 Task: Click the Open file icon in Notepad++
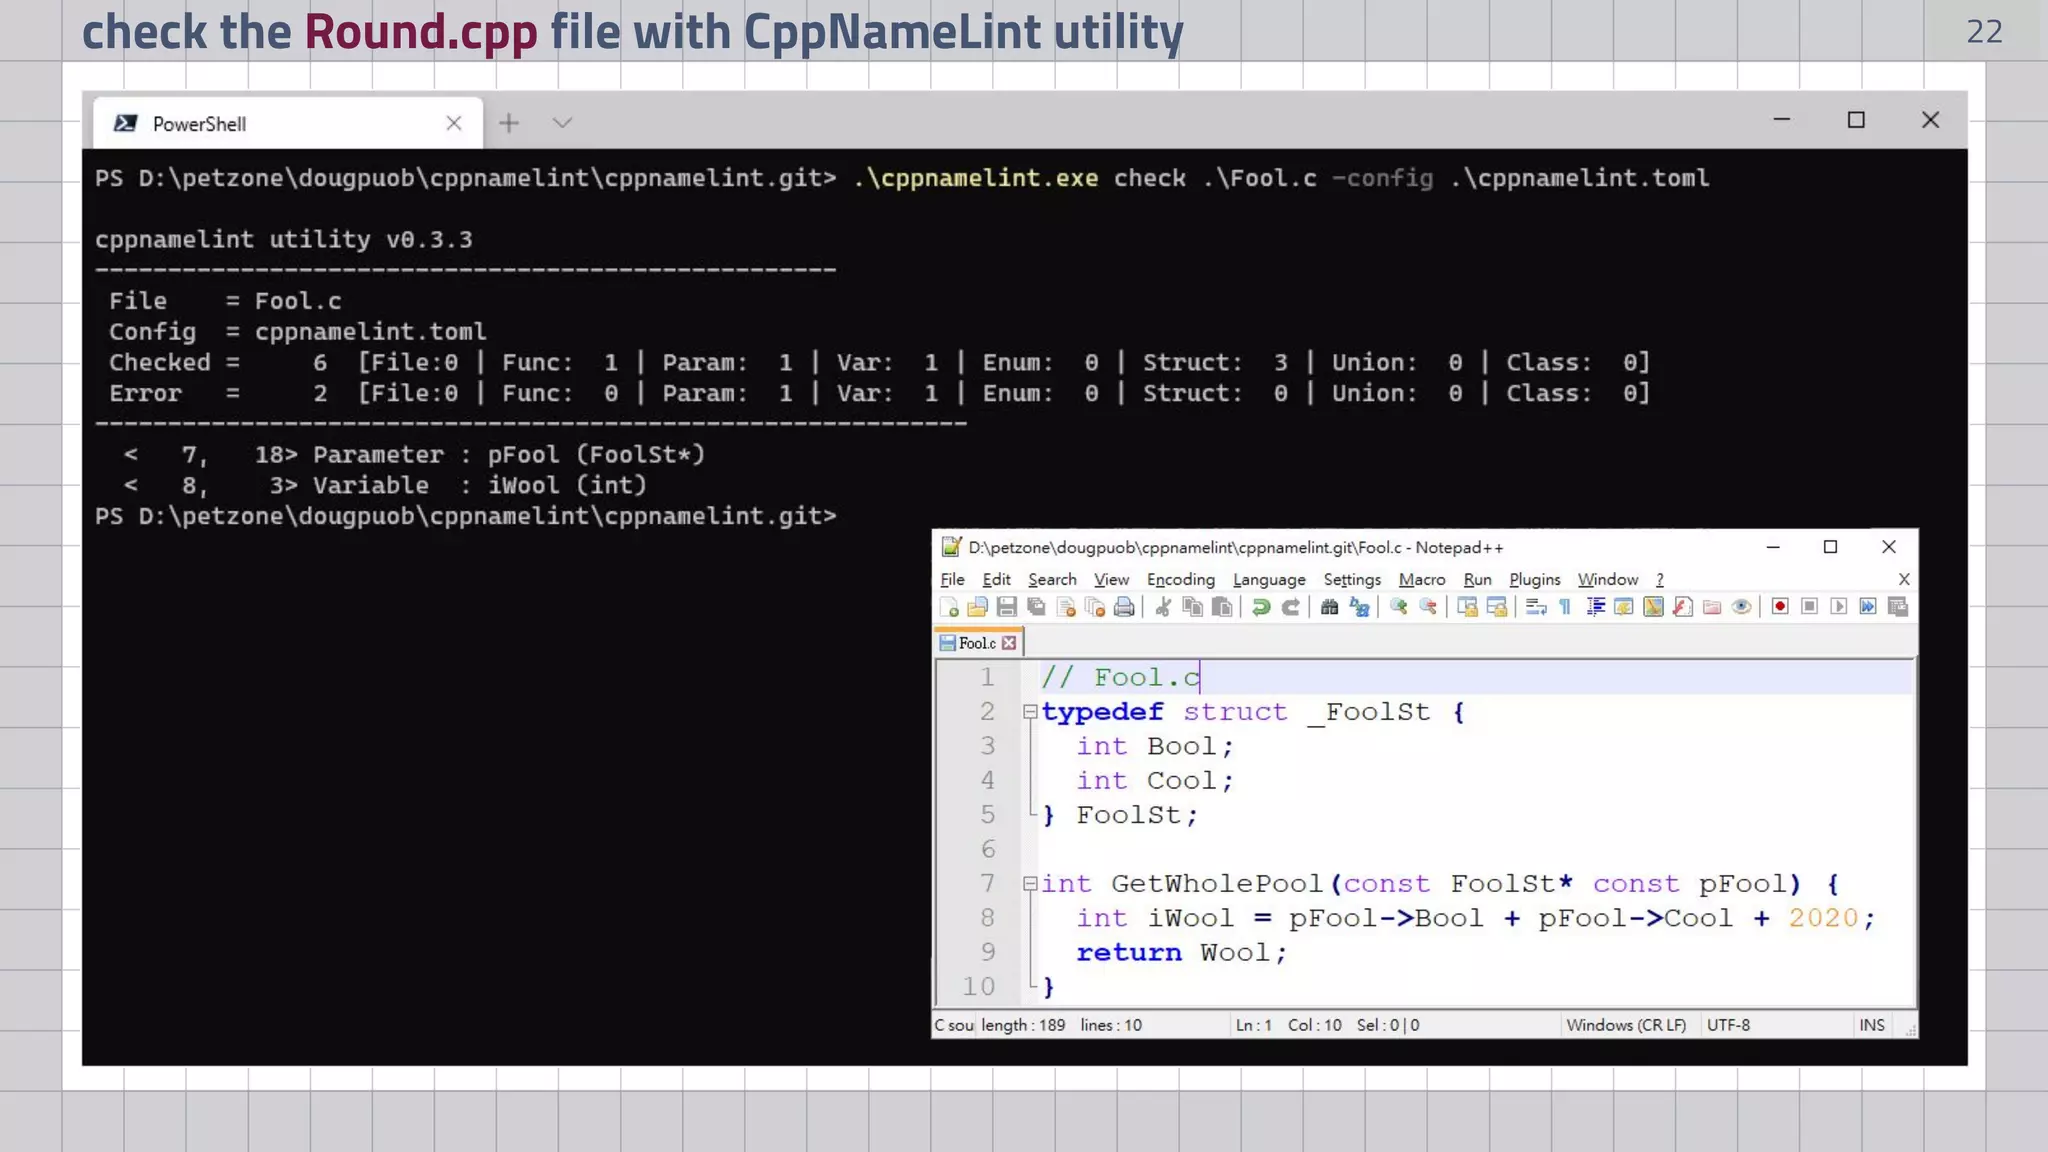tap(978, 607)
